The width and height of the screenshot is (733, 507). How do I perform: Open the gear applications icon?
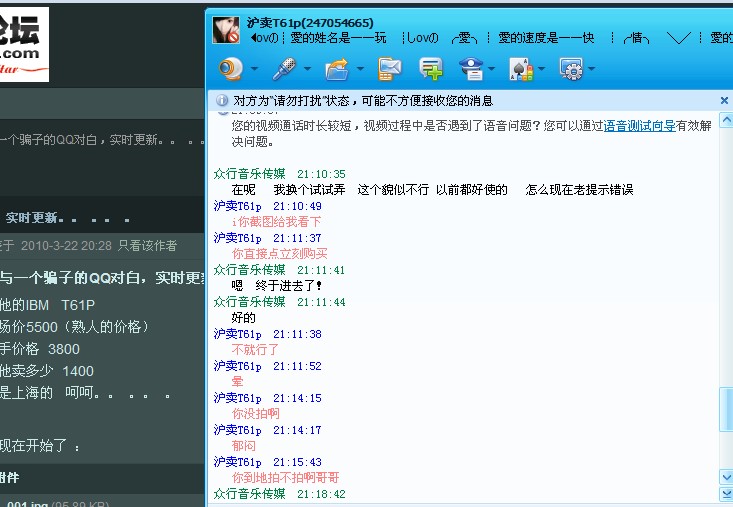[x=571, y=69]
